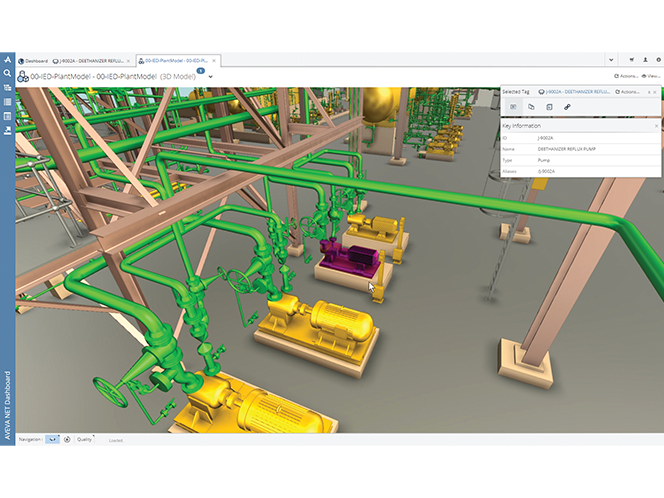
Task: Collapse the Key Information section
Action: (x=656, y=126)
